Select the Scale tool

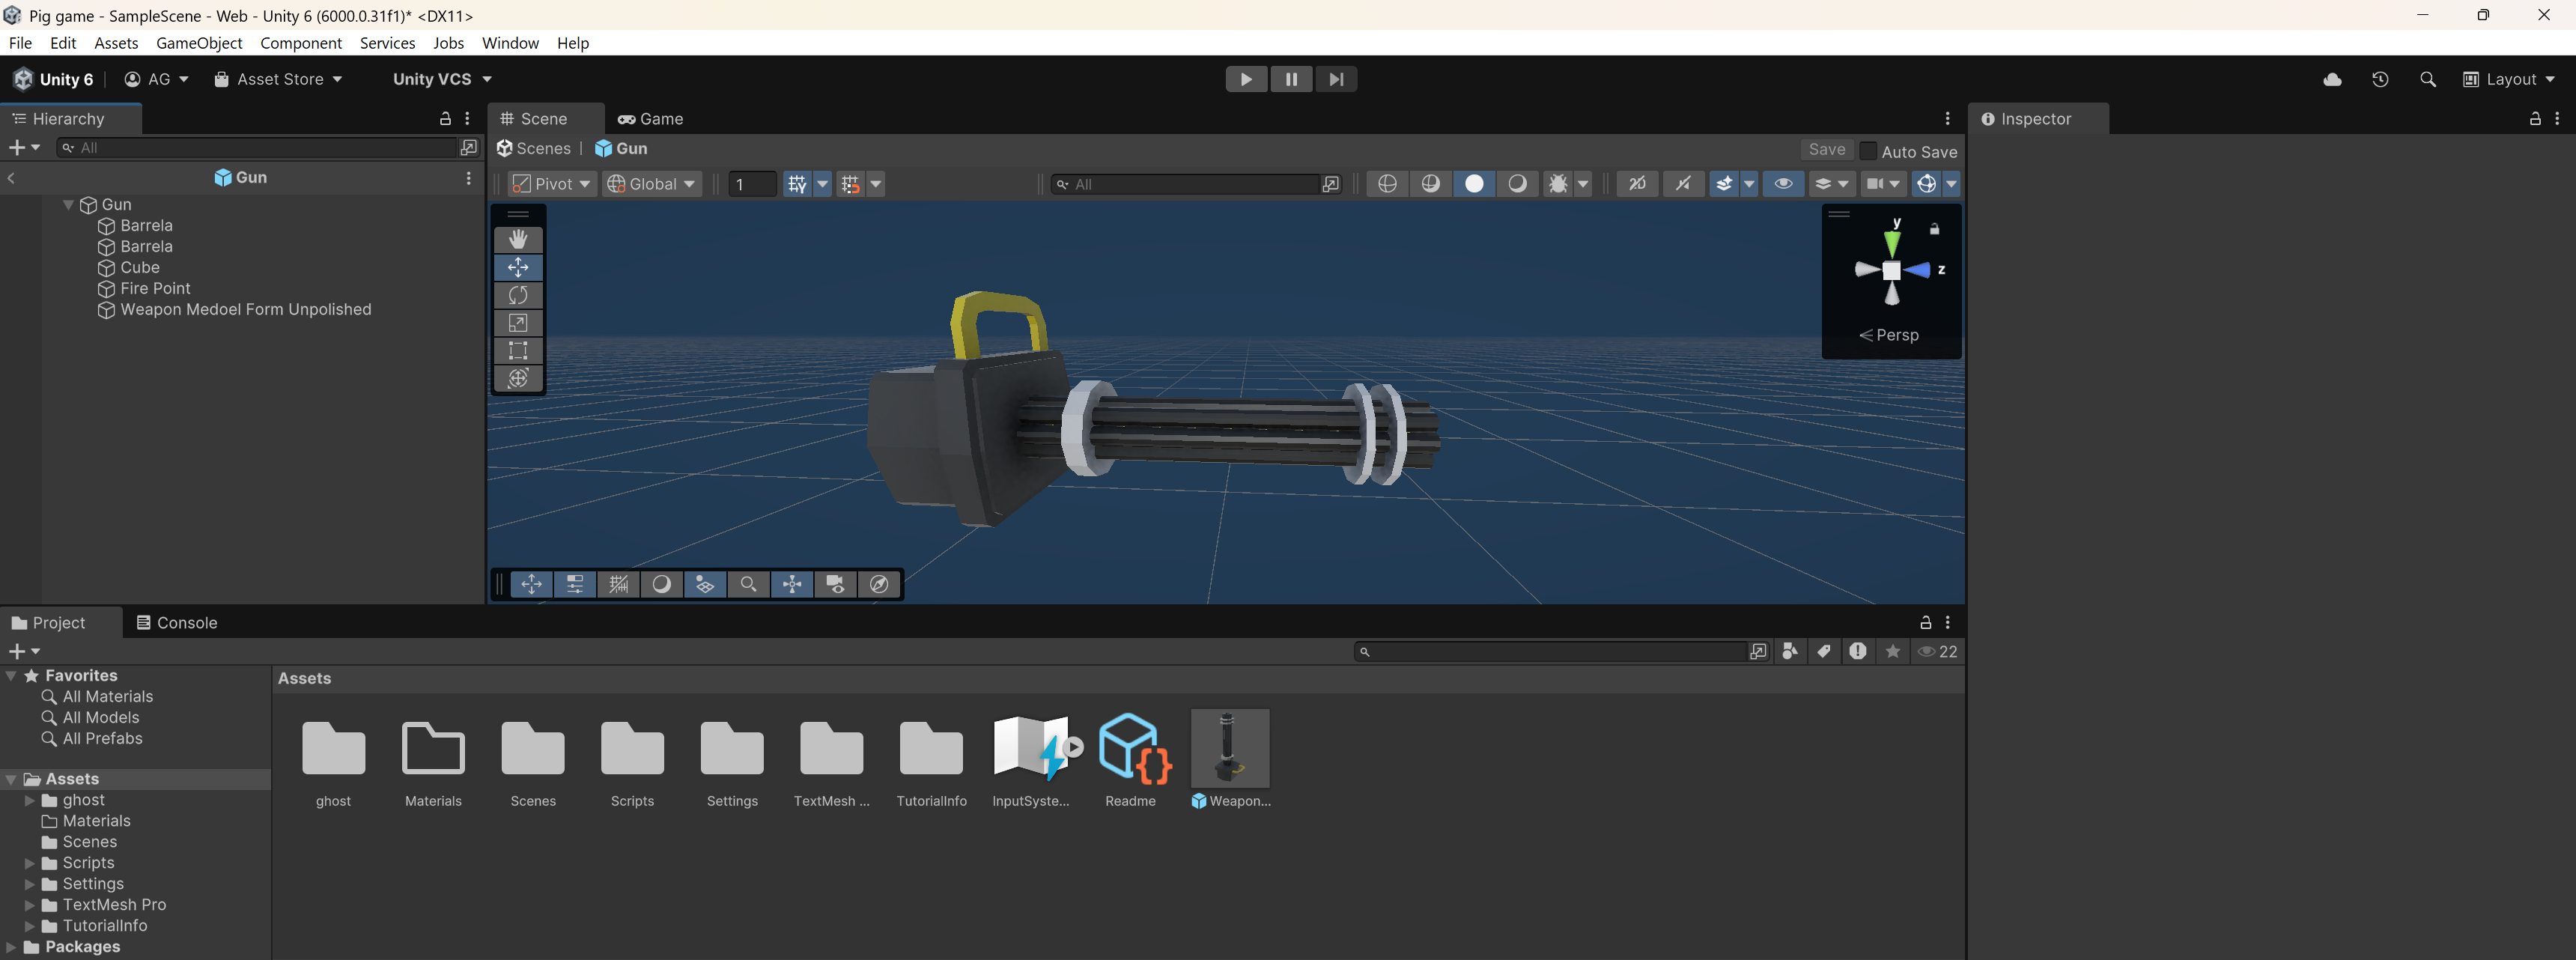(x=518, y=323)
